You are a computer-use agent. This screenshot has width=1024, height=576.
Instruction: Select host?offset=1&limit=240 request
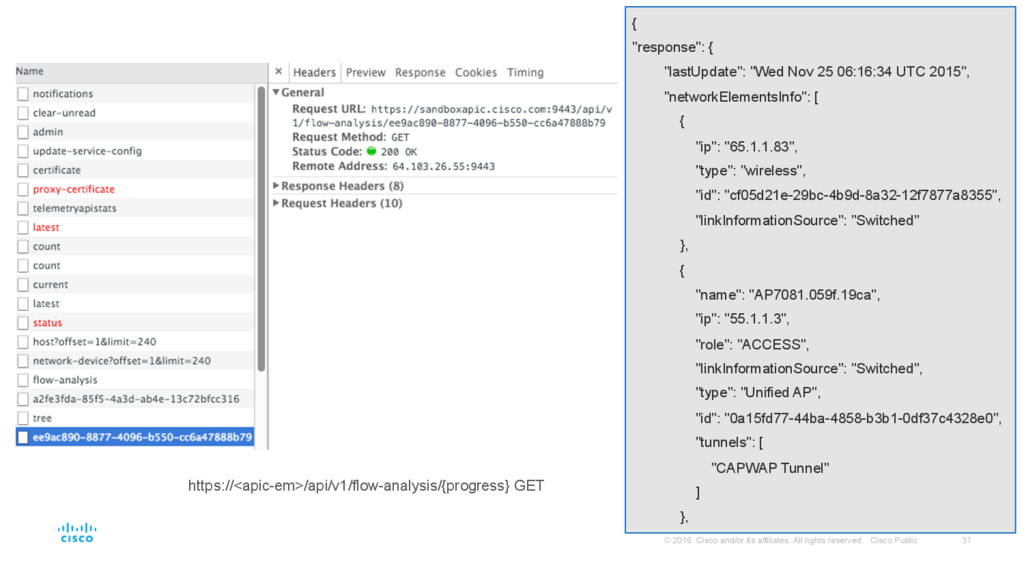pos(135,342)
